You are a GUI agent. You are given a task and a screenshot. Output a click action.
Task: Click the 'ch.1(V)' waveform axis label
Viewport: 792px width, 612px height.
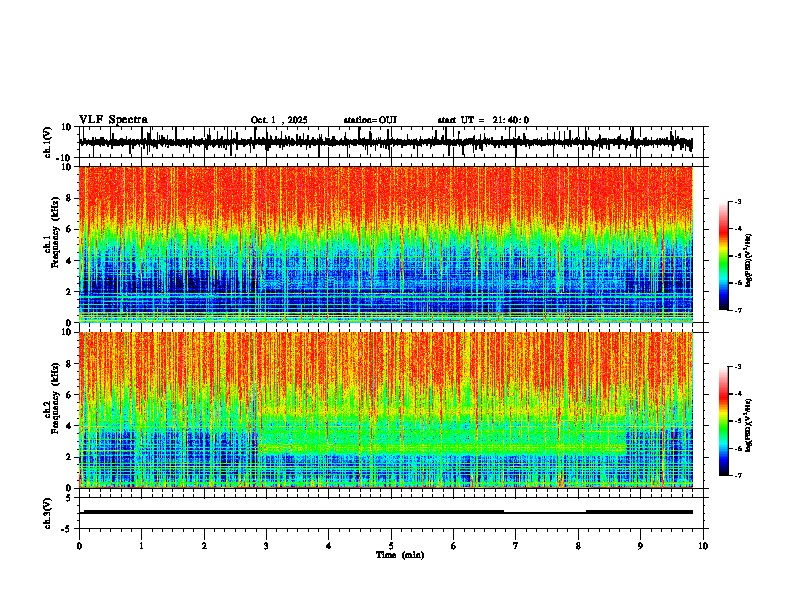click(x=48, y=142)
